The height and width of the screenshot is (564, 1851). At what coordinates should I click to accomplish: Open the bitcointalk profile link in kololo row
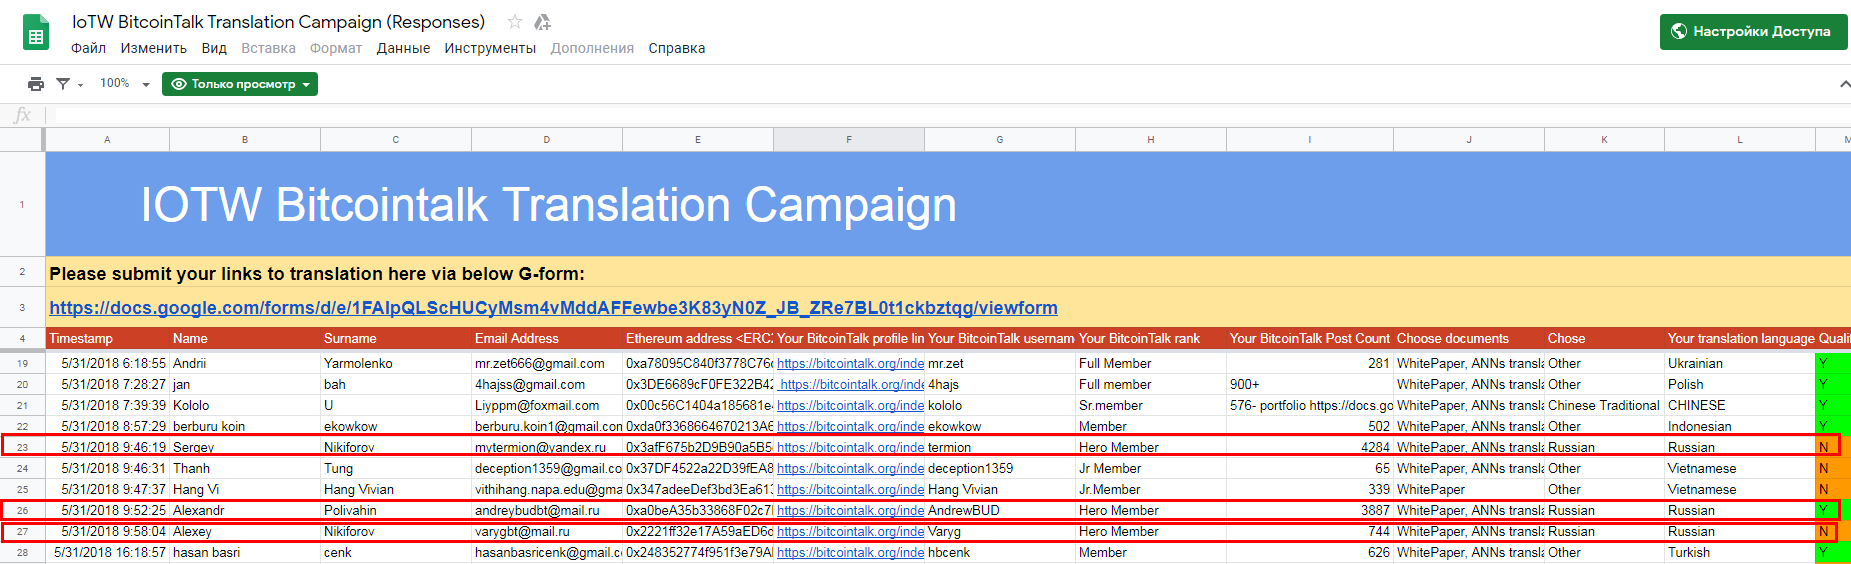(x=850, y=405)
